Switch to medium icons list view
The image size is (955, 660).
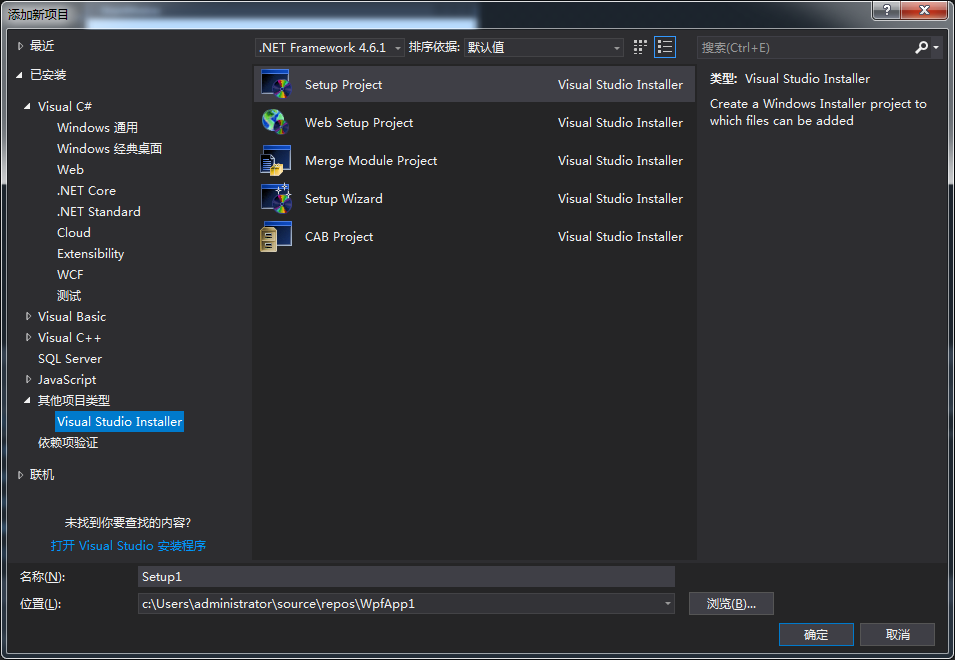point(664,47)
